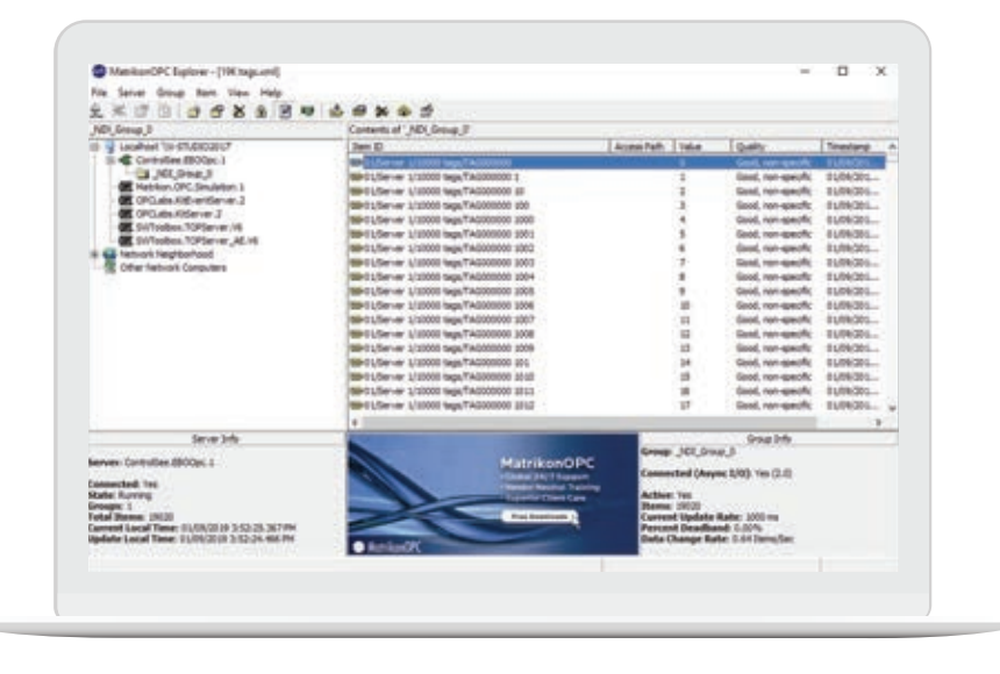Open the Help menu

tap(270, 92)
